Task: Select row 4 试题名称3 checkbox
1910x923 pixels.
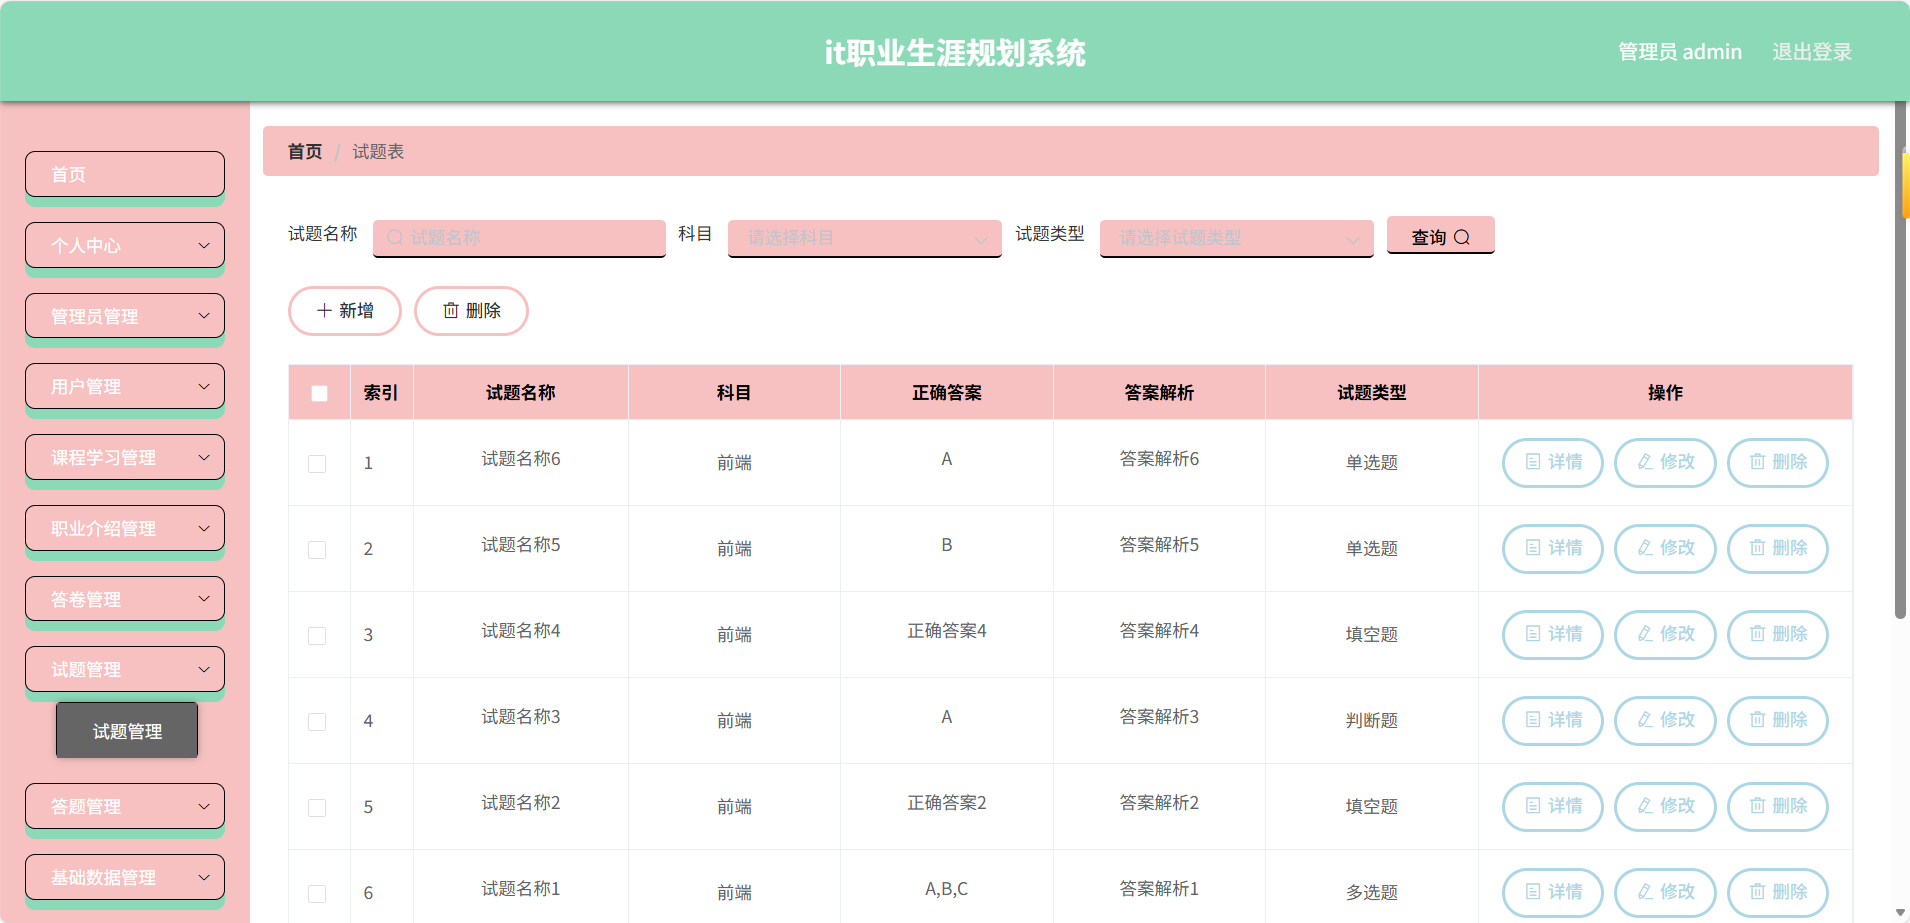Action: coord(317,722)
